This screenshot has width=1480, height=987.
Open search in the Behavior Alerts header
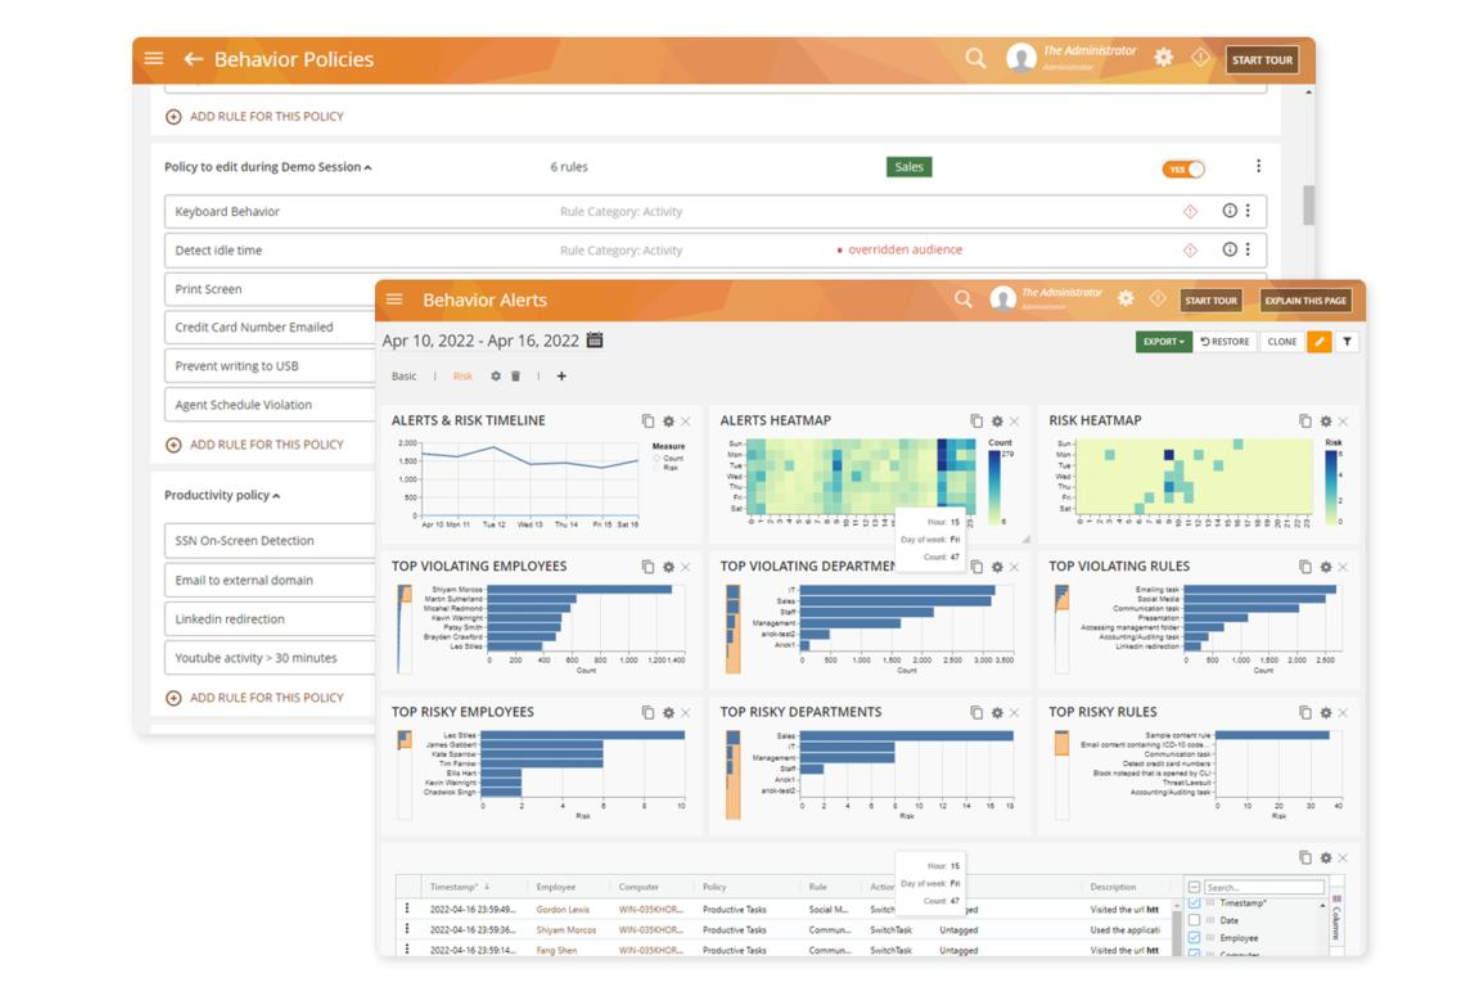click(x=963, y=299)
